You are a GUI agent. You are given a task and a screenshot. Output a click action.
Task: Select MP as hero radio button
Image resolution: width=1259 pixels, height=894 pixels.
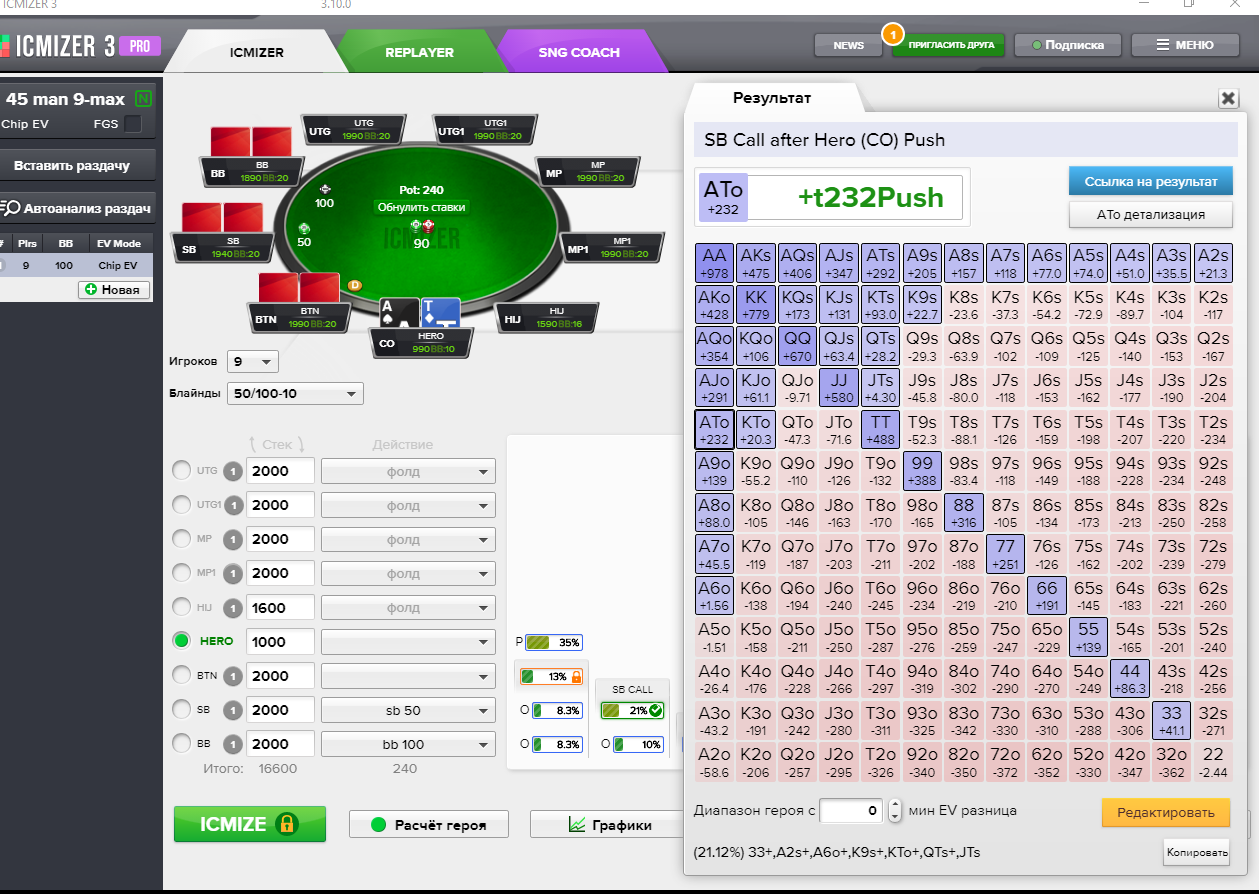point(182,538)
